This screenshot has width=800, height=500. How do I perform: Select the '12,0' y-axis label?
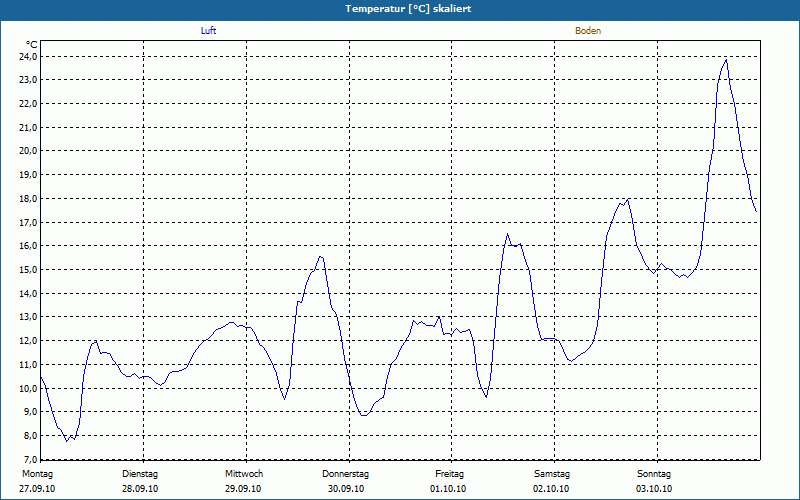tap(28, 340)
